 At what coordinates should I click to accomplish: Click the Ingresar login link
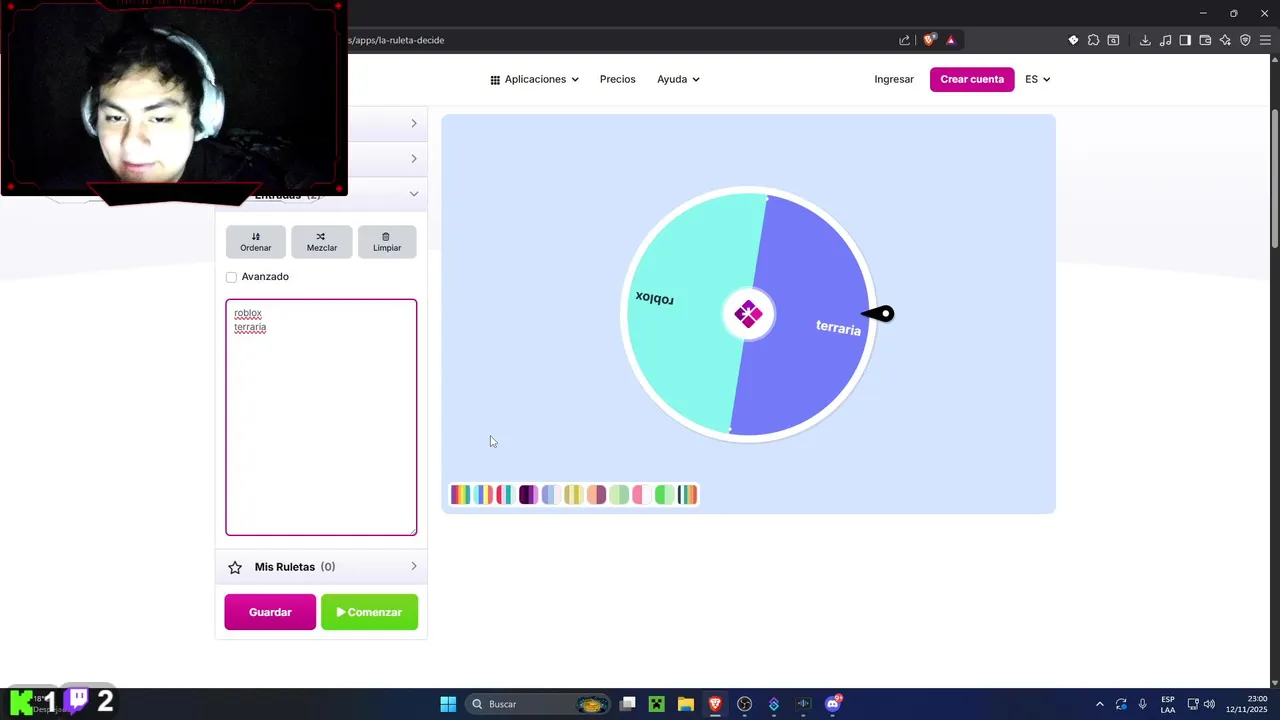point(894,79)
